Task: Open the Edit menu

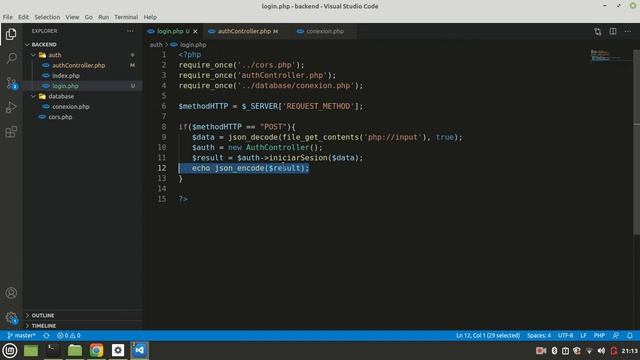Action: click(23, 17)
